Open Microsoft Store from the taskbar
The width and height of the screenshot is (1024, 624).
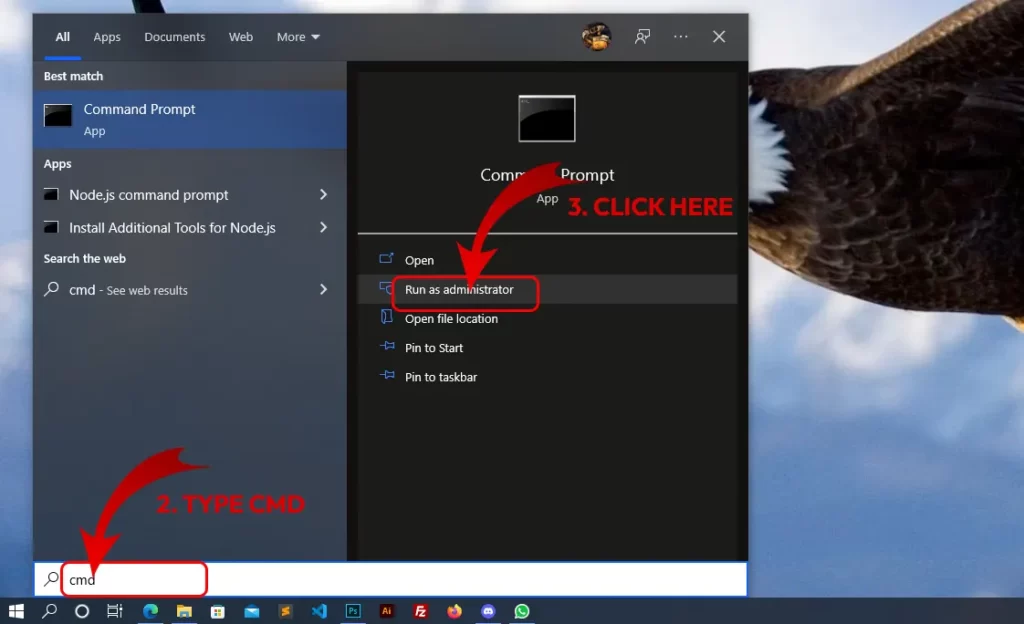pos(217,611)
